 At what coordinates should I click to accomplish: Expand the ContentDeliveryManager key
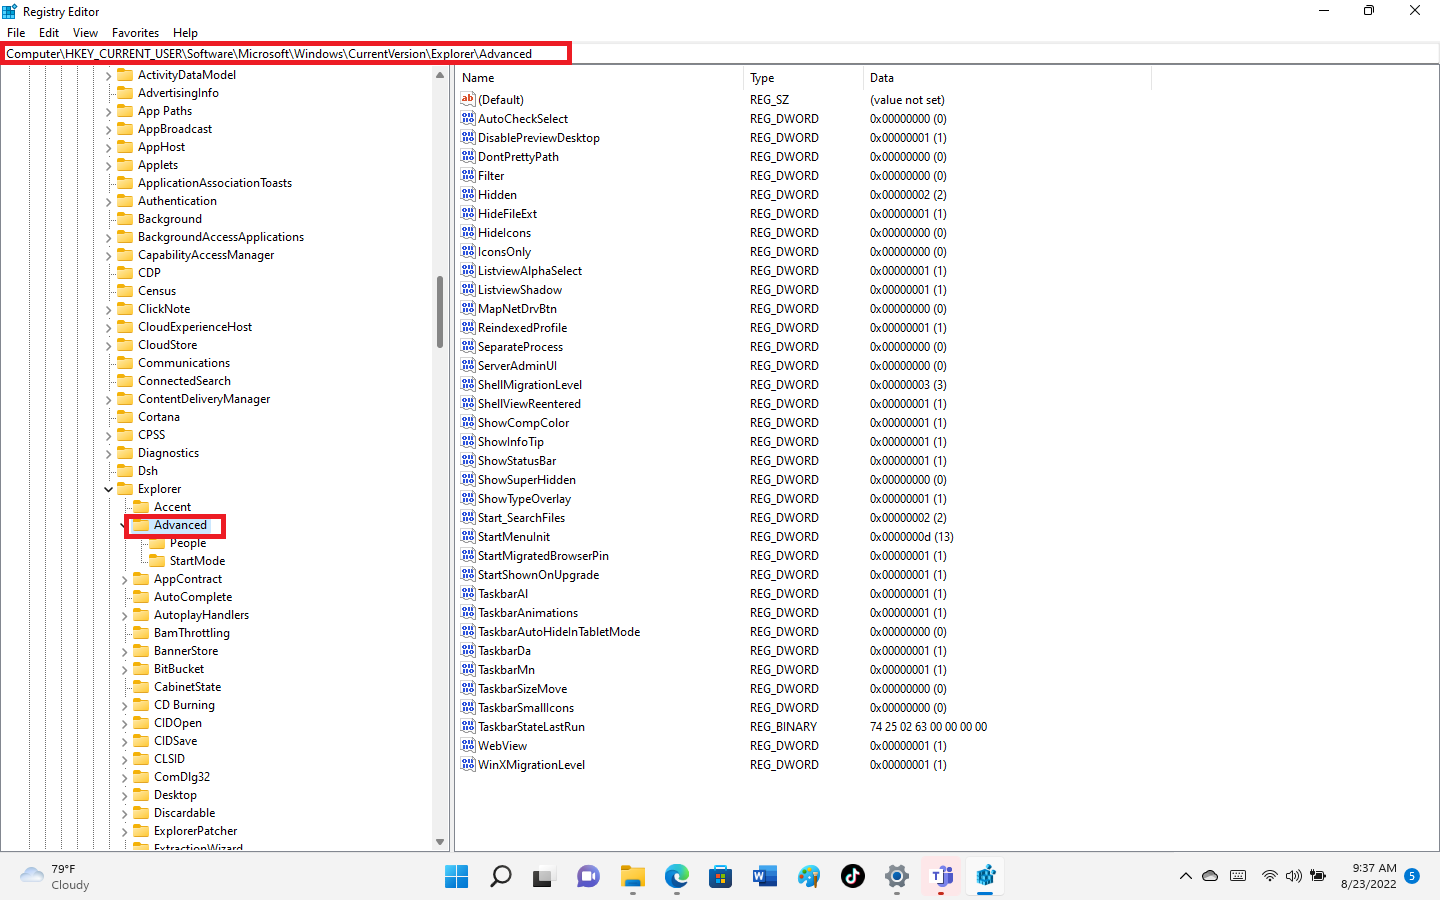(x=109, y=400)
